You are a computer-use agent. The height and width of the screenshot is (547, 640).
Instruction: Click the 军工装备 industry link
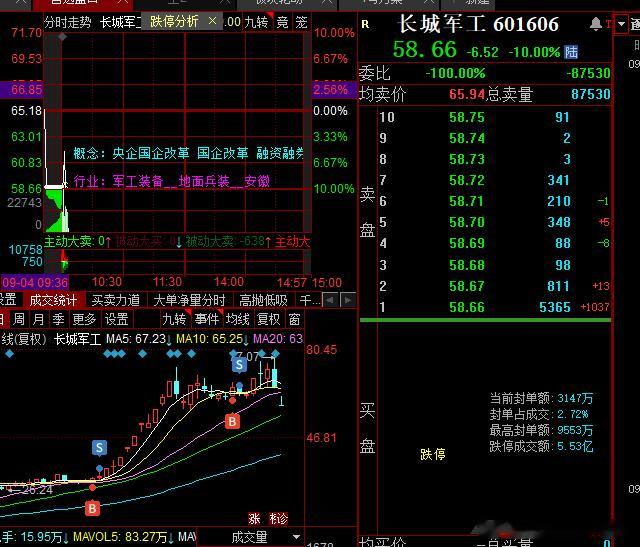pos(138,181)
